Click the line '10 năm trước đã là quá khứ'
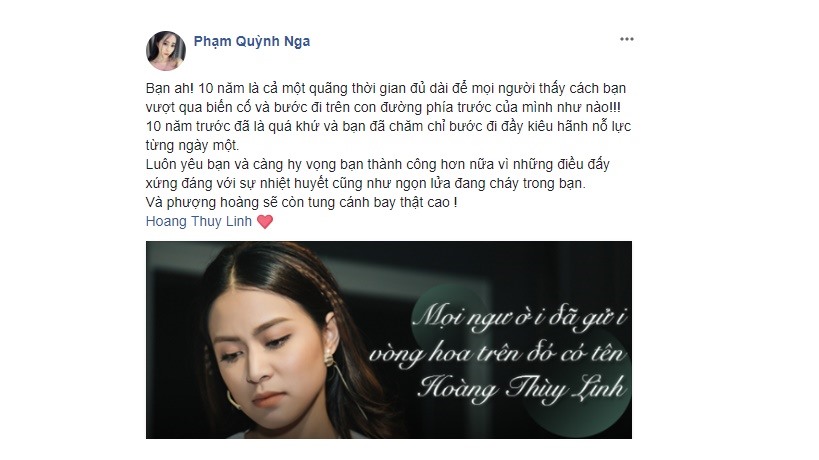This screenshot has width=819, height=460. 388,126
